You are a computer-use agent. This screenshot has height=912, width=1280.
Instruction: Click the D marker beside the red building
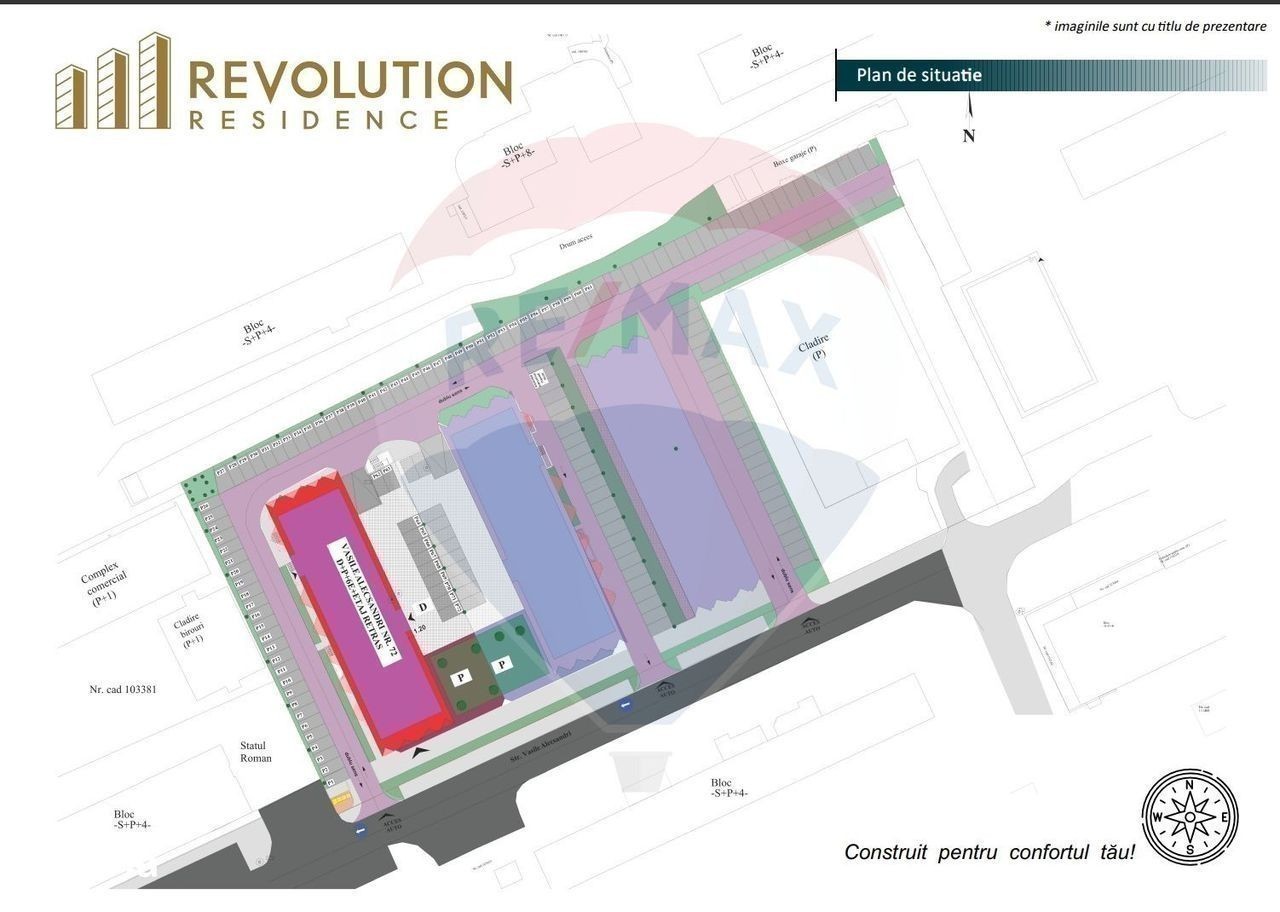(422, 608)
